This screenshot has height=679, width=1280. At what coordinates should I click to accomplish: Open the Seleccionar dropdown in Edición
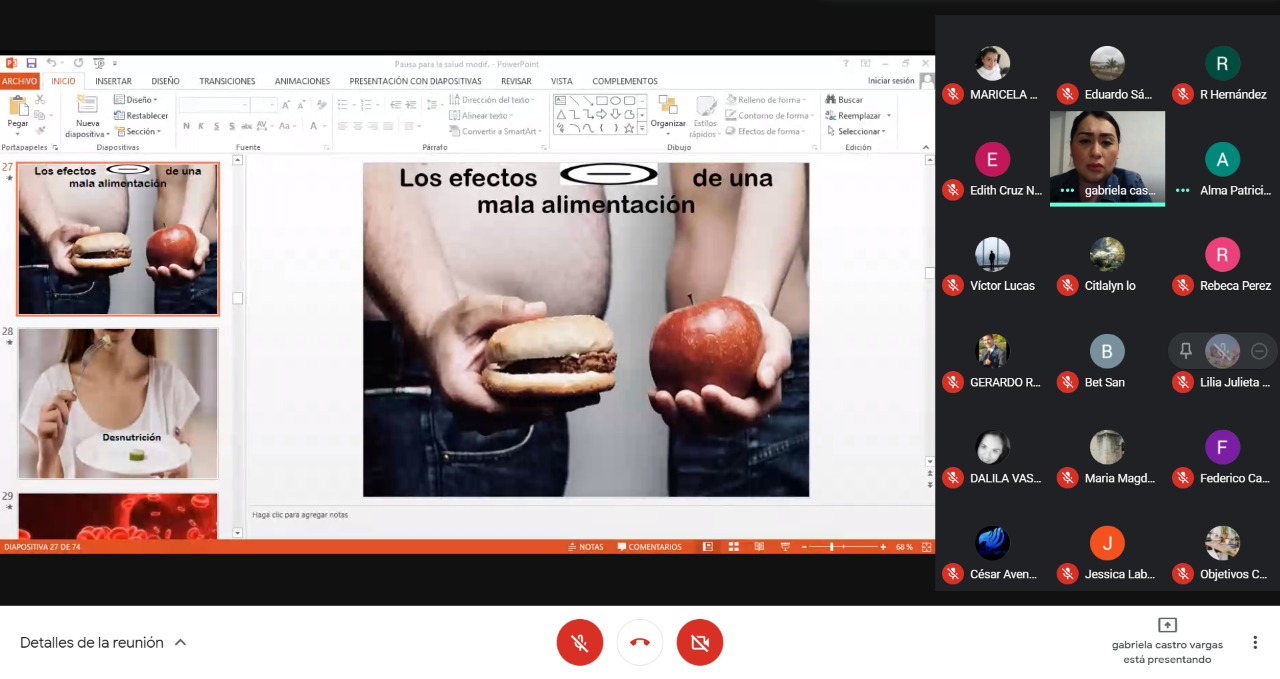pos(862,131)
